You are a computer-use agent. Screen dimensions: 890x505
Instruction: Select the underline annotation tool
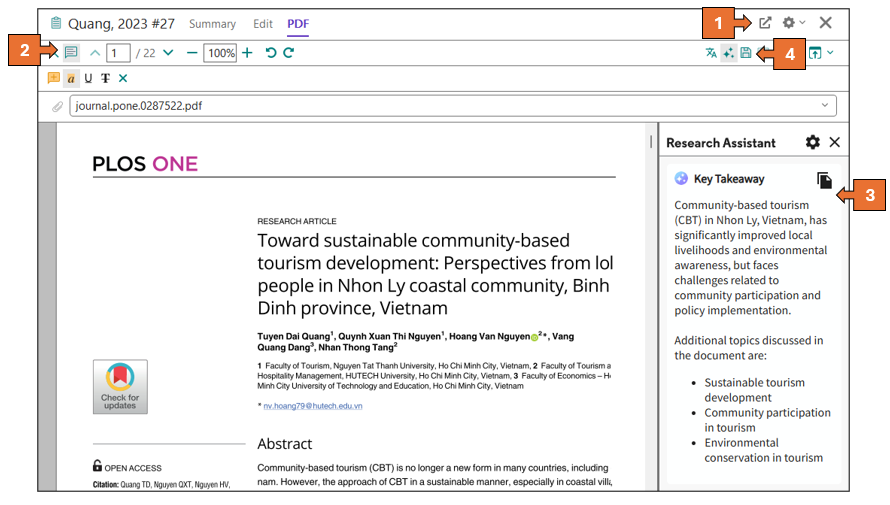click(x=88, y=78)
